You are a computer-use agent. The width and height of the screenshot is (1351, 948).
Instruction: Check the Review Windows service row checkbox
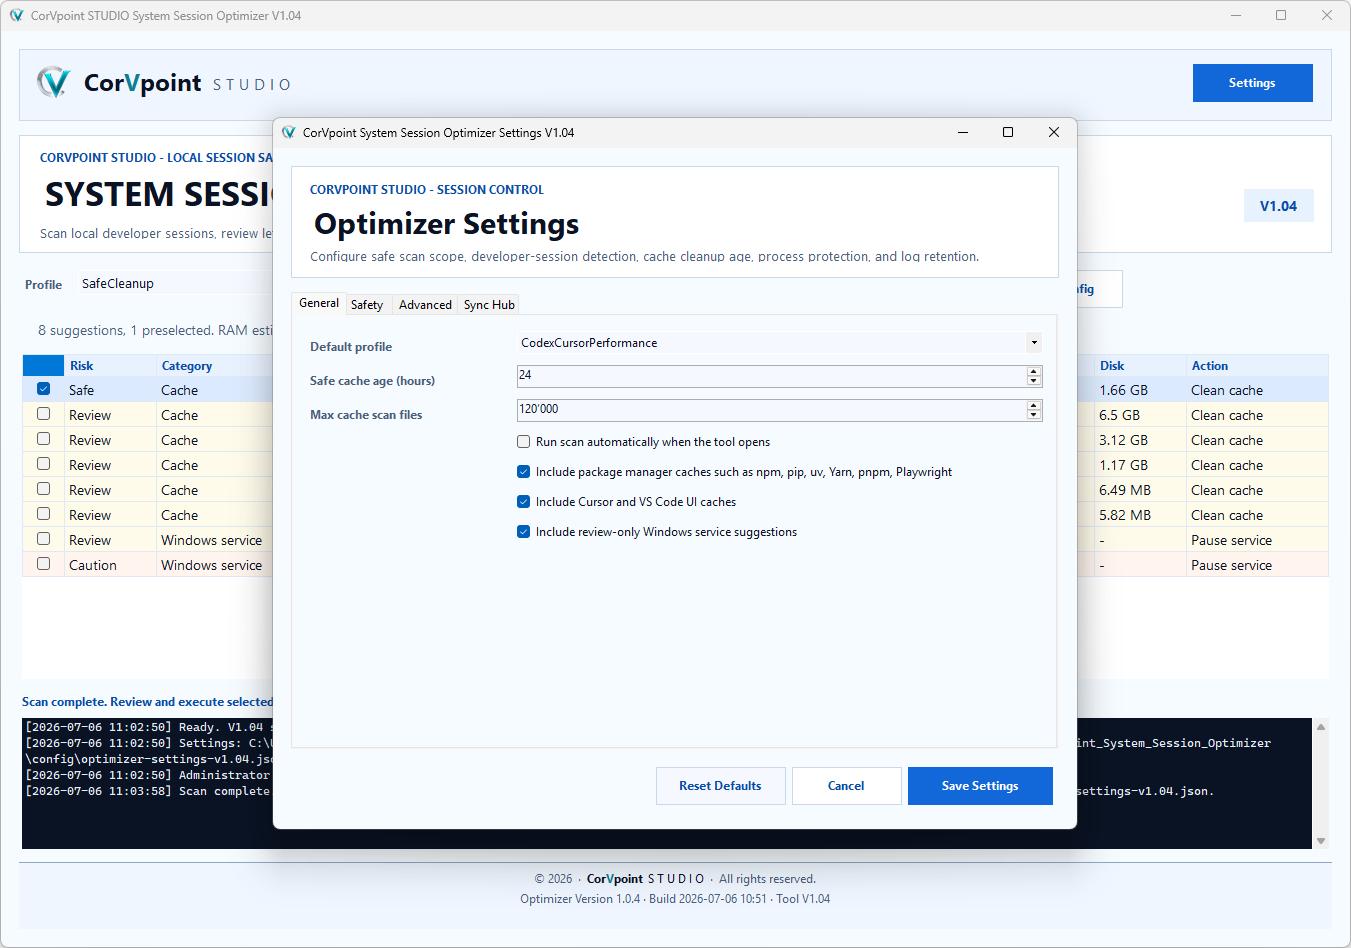tap(43, 539)
